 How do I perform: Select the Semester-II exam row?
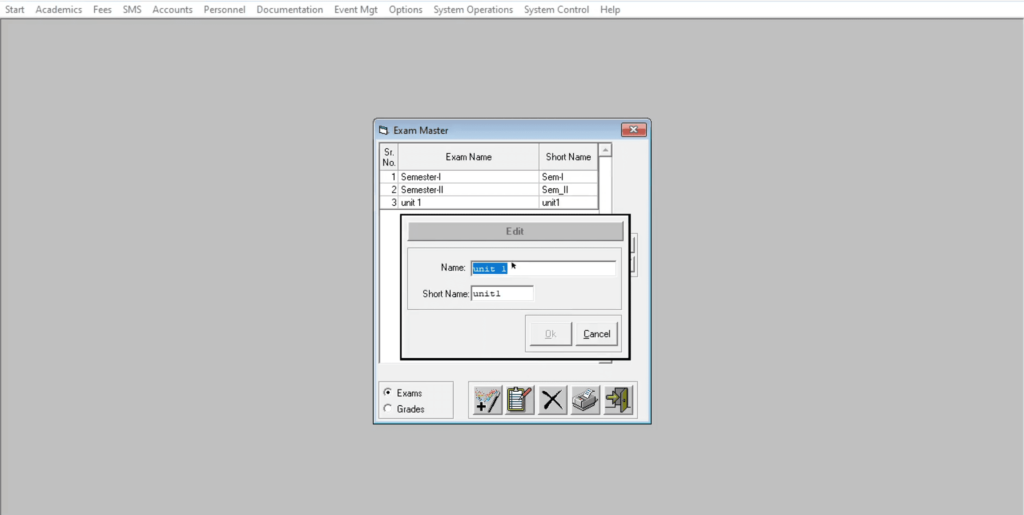[488, 190]
